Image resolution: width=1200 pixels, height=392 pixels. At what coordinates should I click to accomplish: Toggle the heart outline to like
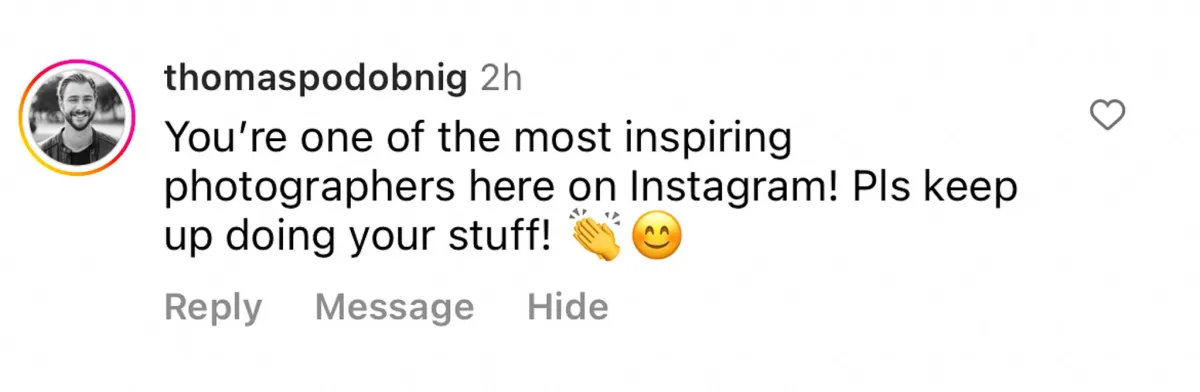[x=1107, y=117]
